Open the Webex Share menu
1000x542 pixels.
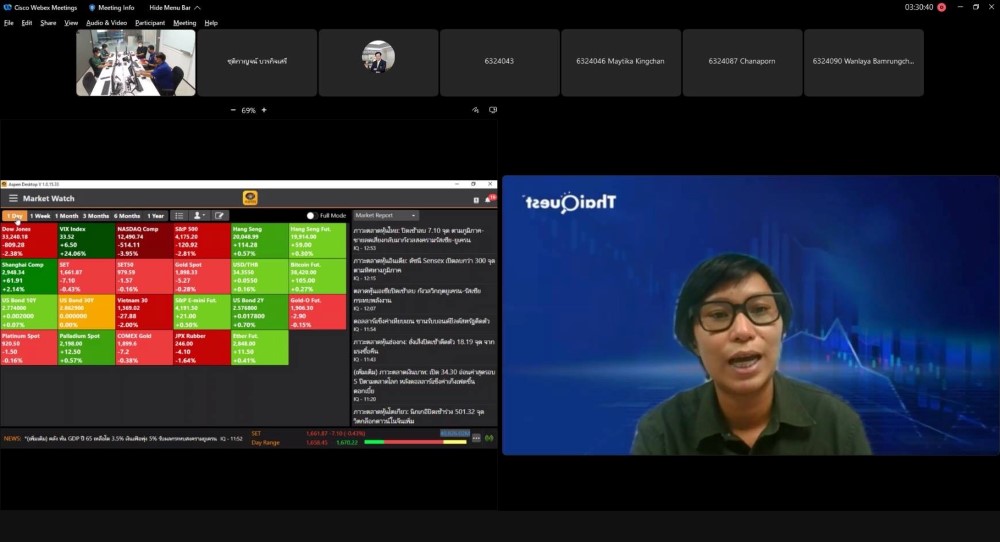pos(48,23)
